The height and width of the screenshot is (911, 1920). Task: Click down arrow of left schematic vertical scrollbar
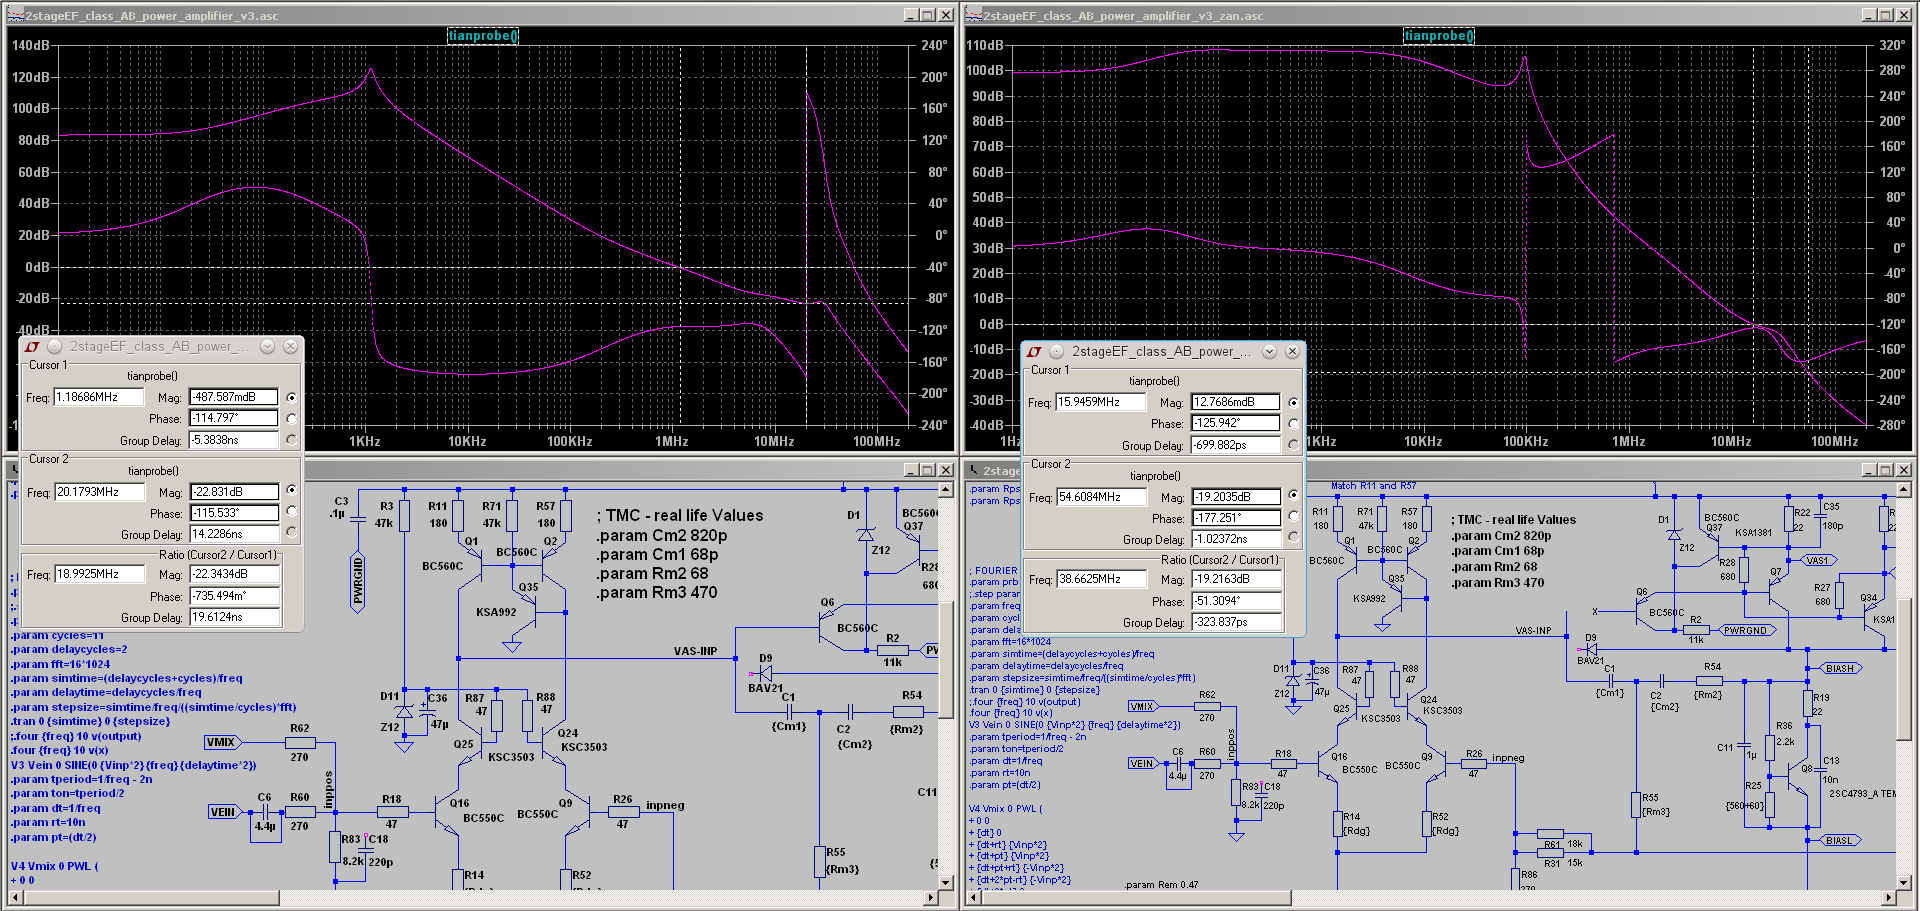tap(945, 882)
